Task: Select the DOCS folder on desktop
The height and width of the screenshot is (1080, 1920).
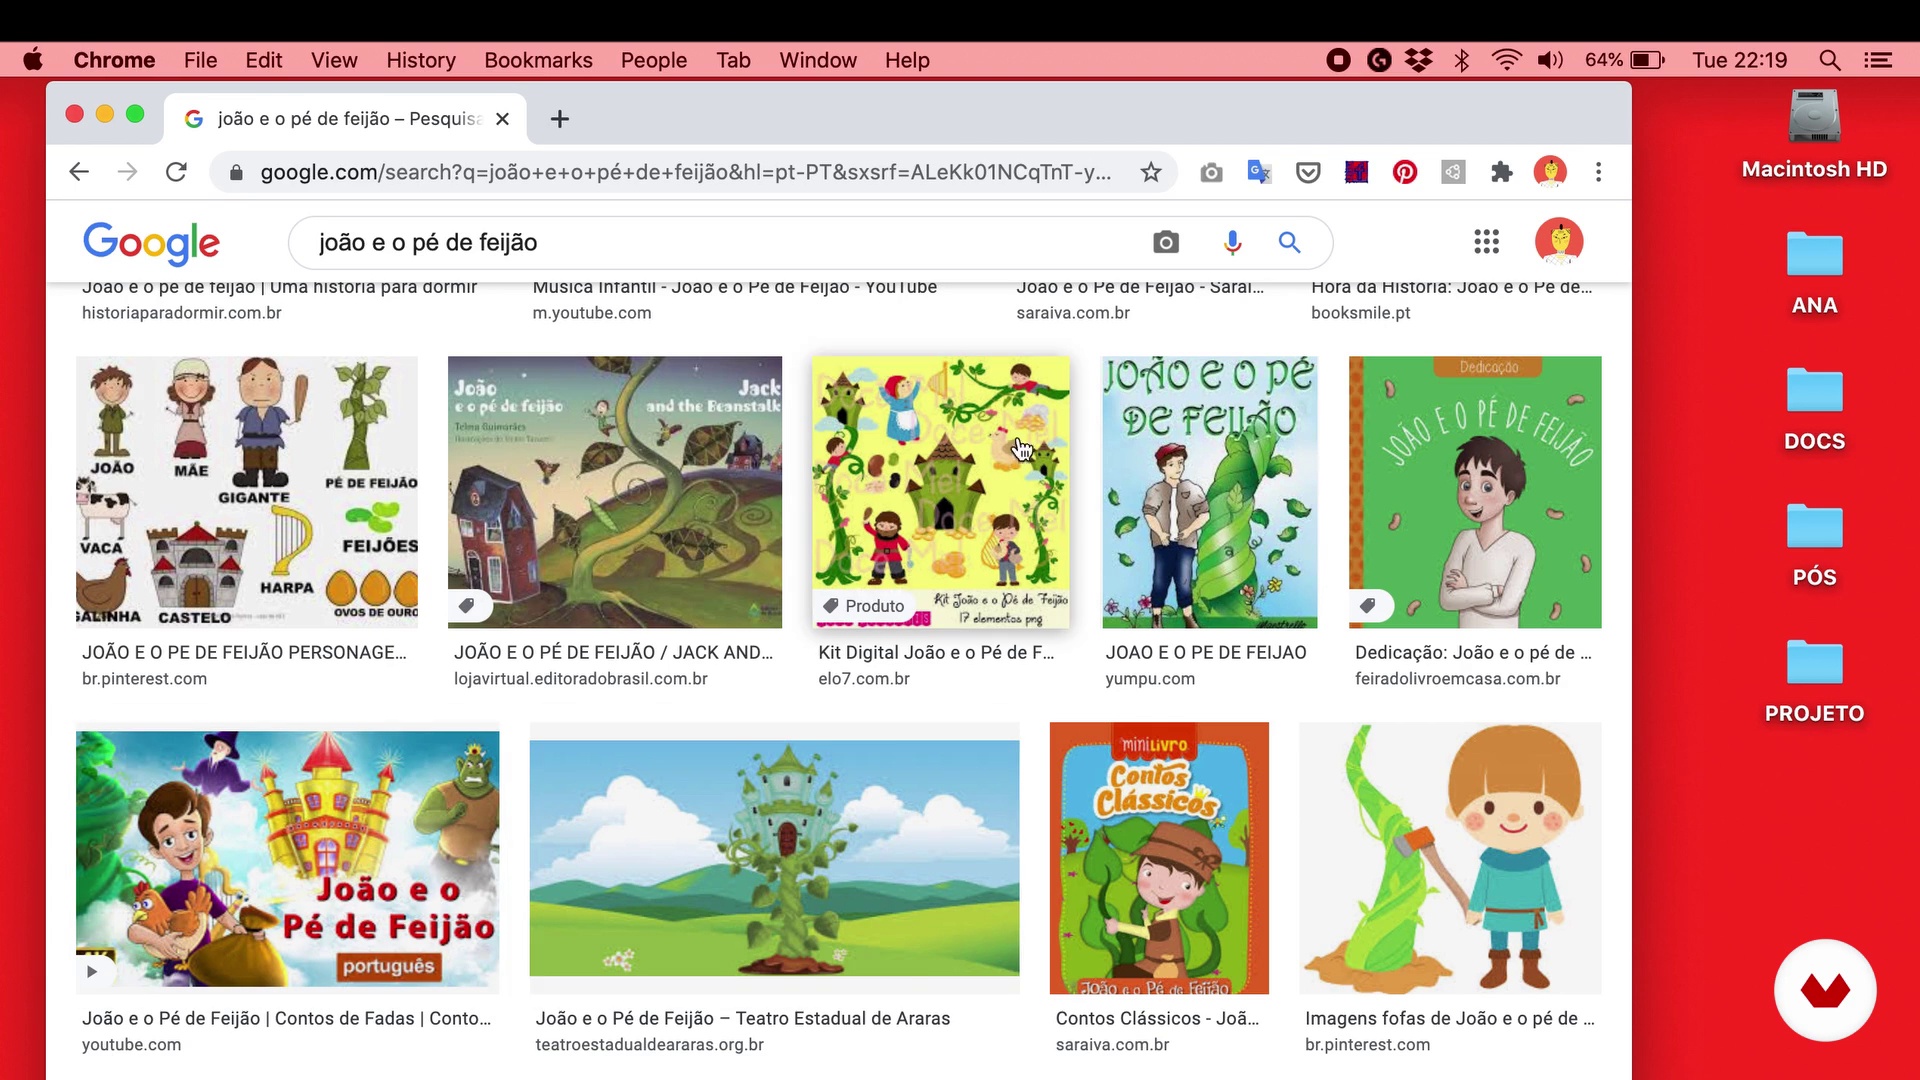Action: pos(1814,390)
